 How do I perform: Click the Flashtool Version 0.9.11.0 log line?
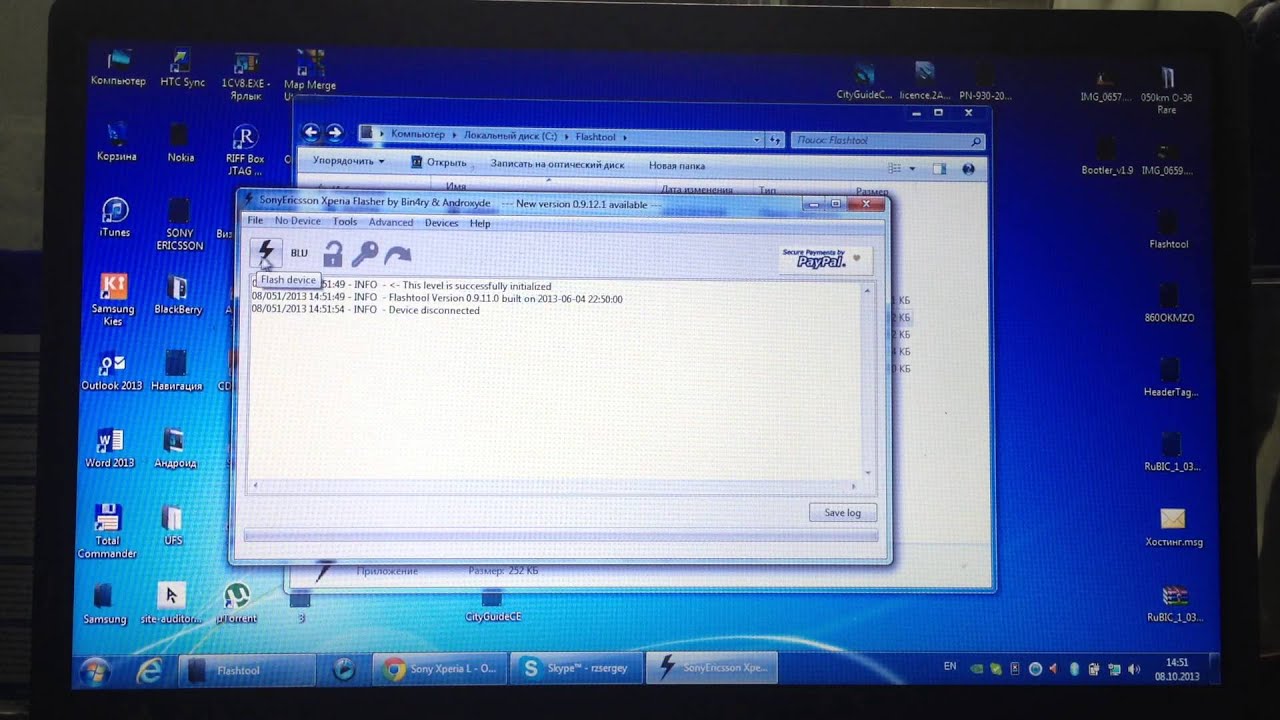pyautogui.click(x=437, y=298)
